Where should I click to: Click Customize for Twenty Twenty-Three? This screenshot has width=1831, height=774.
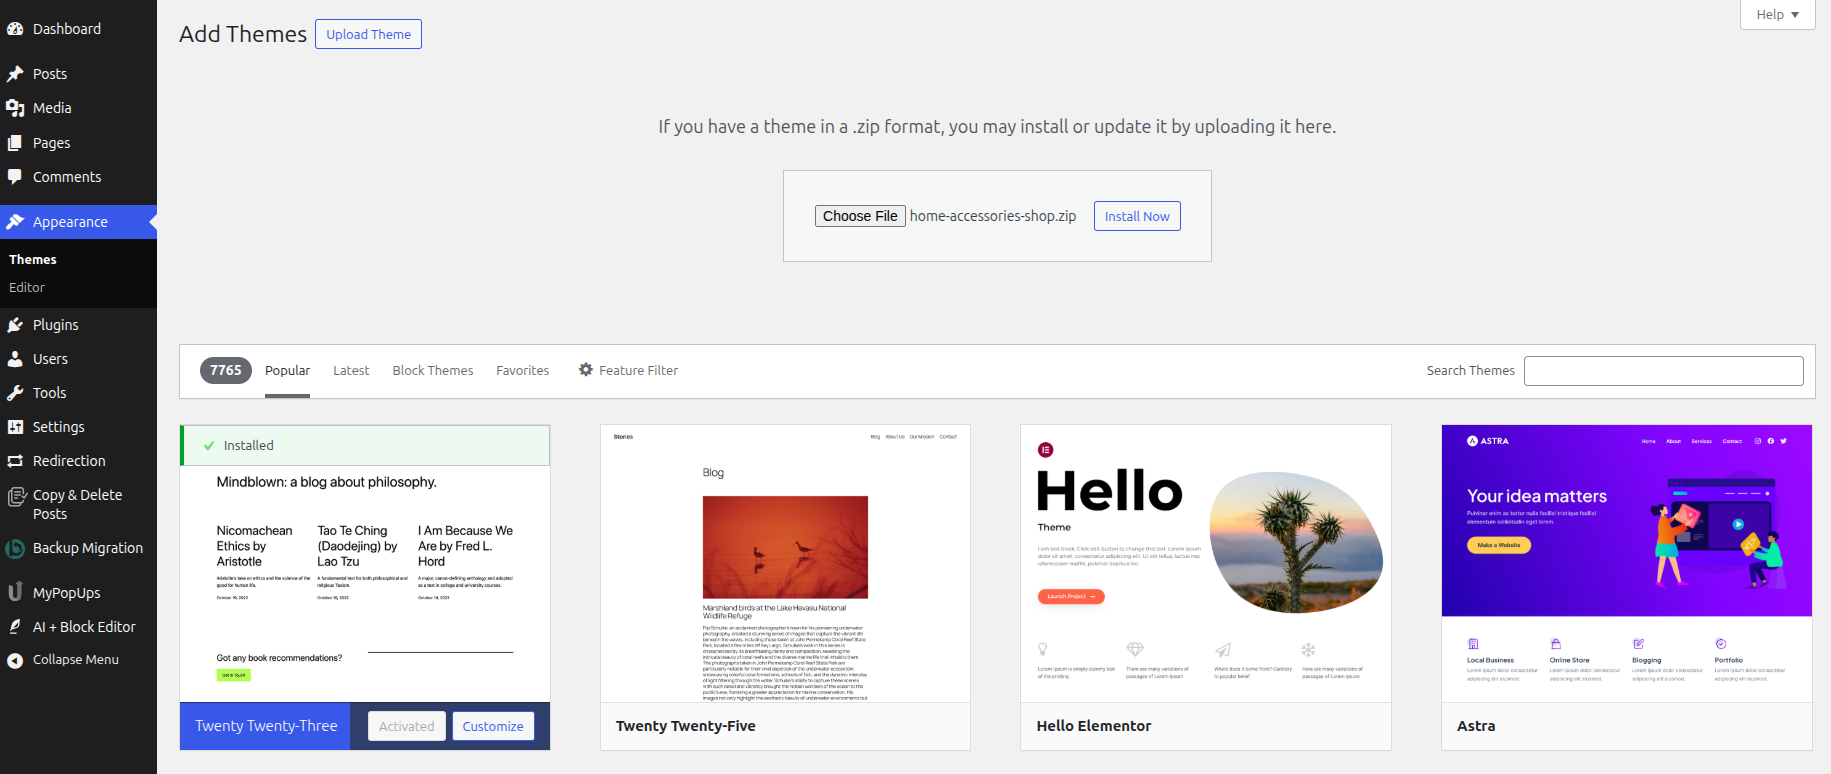[493, 726]
